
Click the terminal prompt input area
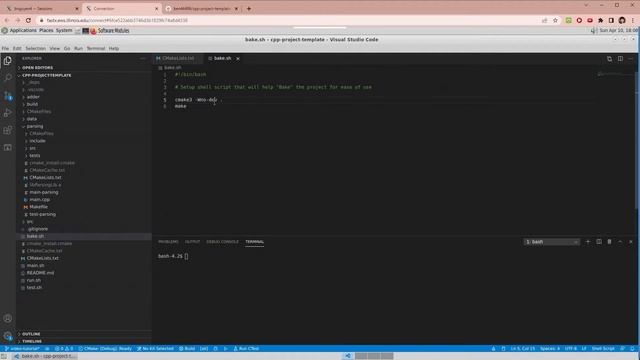(x=186, y=256)
